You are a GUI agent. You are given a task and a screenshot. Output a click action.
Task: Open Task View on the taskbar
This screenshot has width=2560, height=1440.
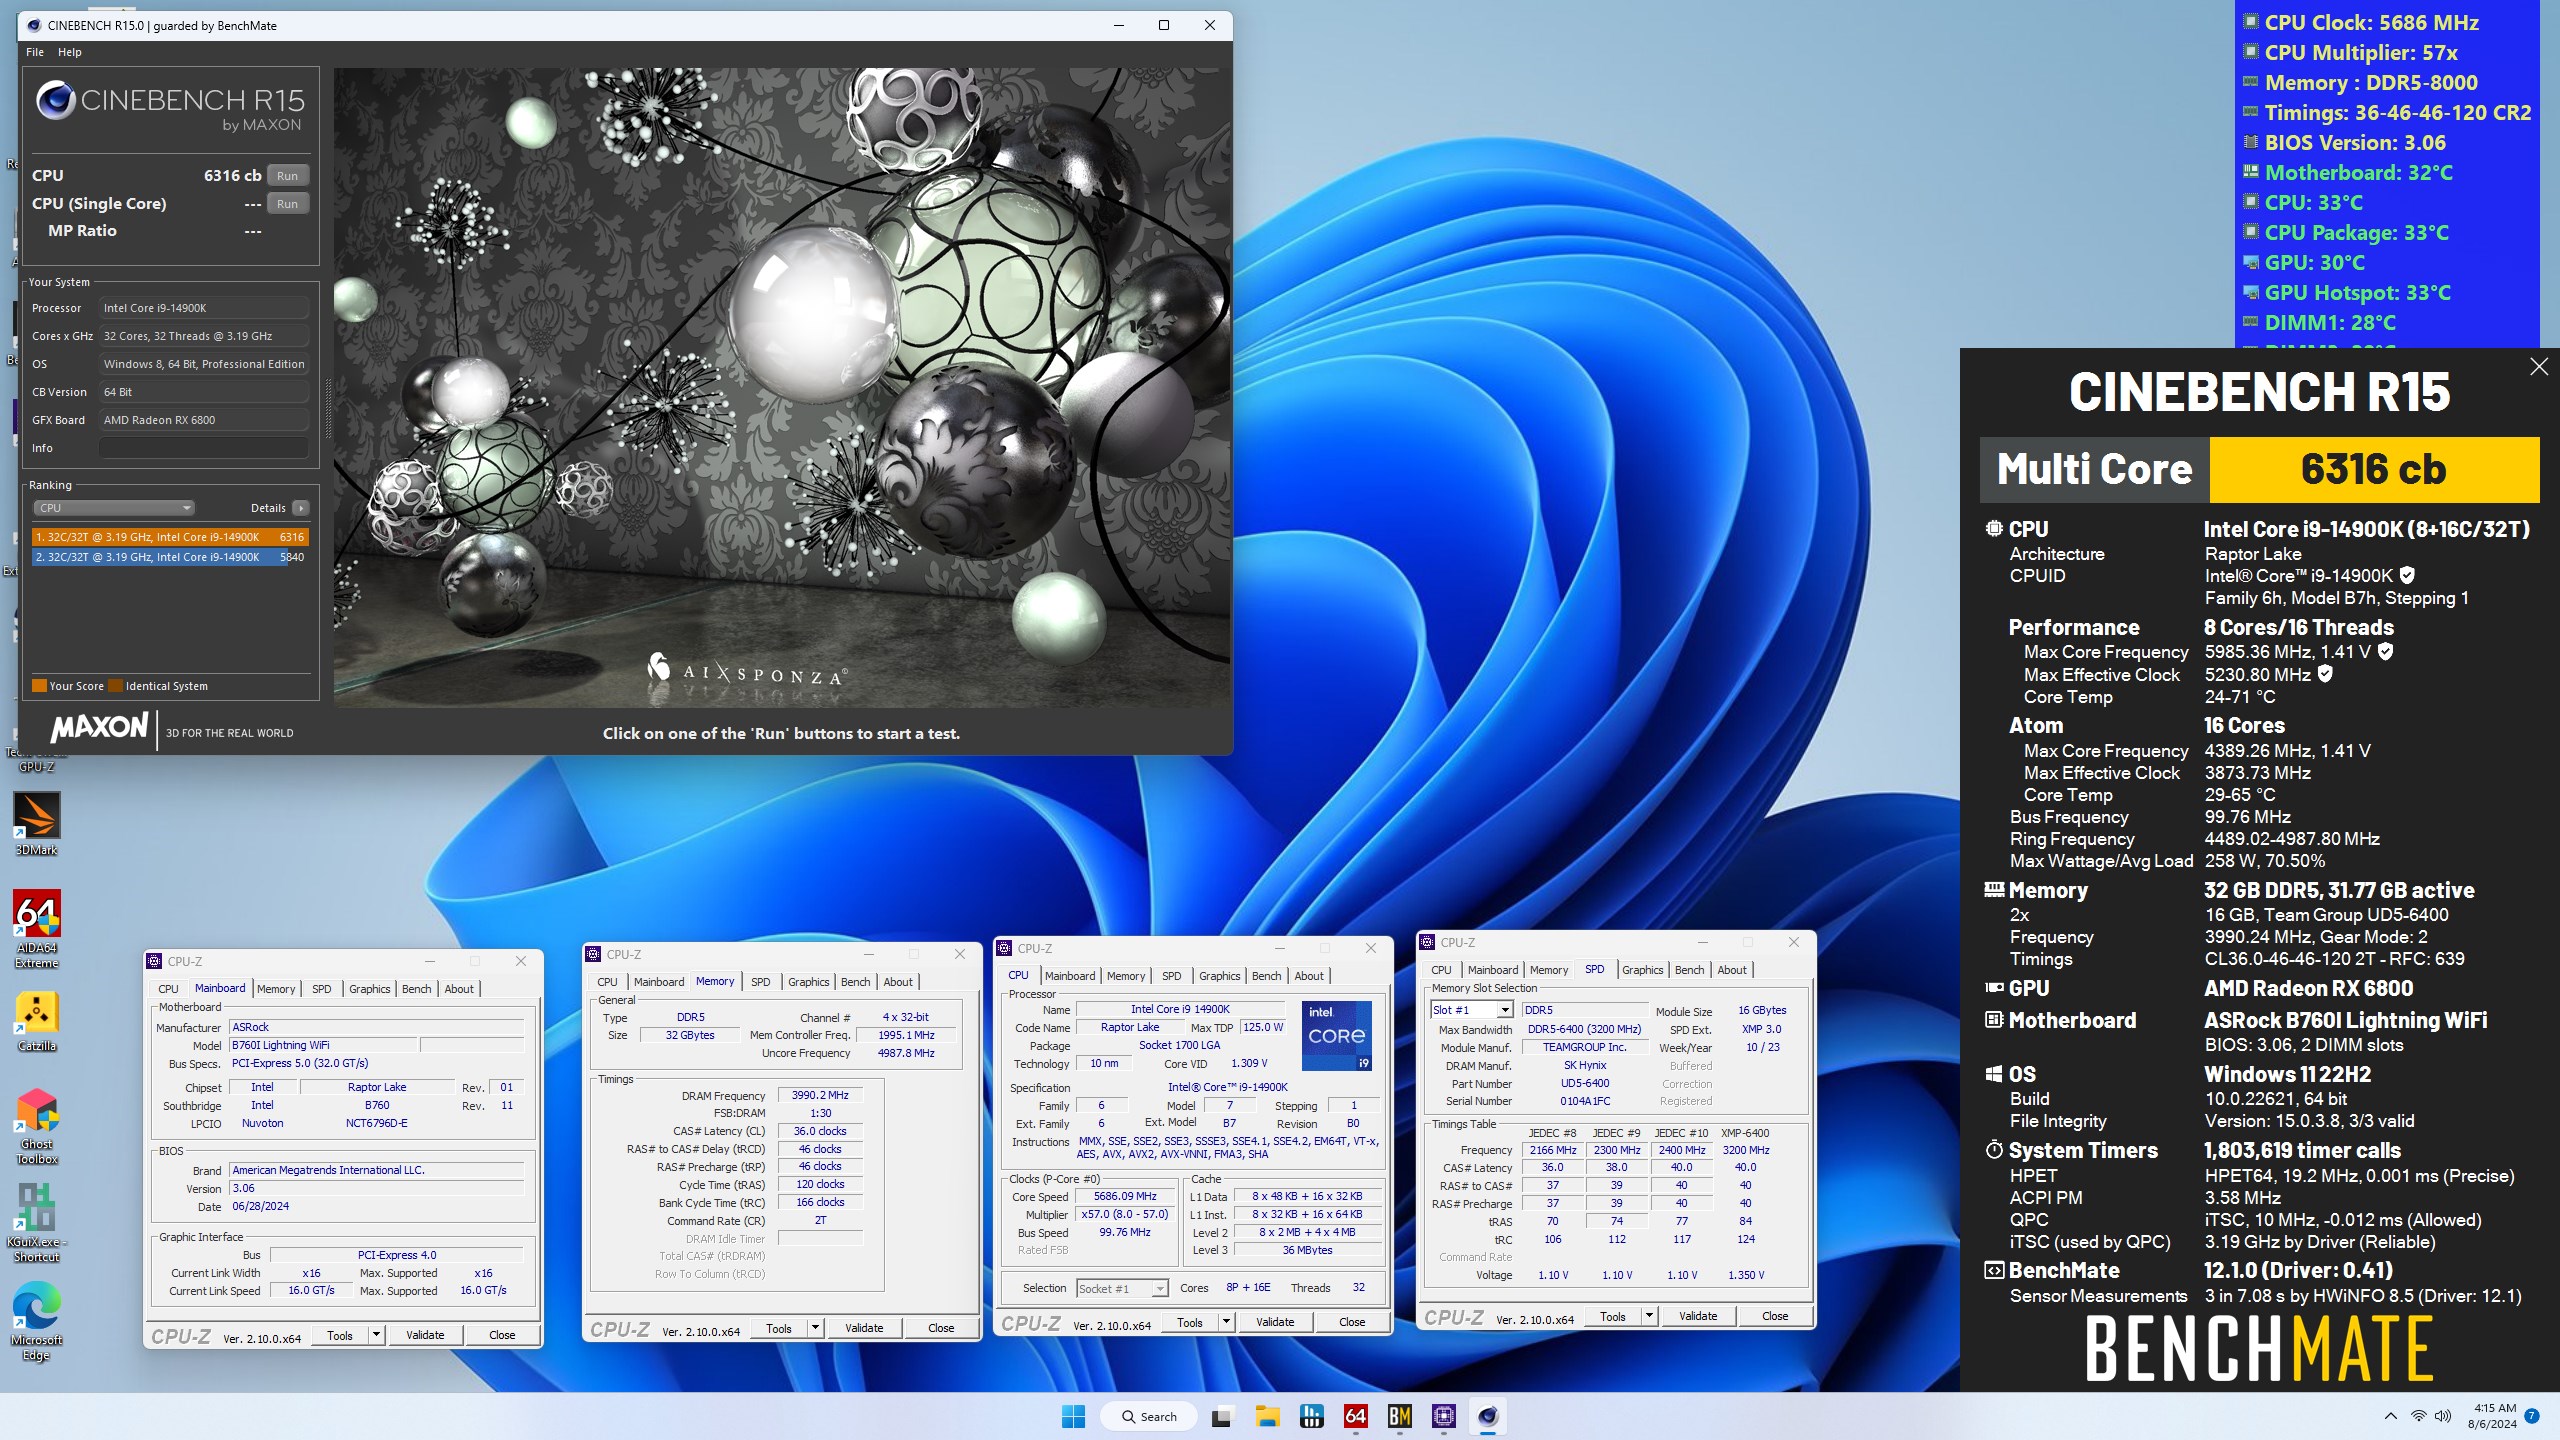[1221, 1416]
